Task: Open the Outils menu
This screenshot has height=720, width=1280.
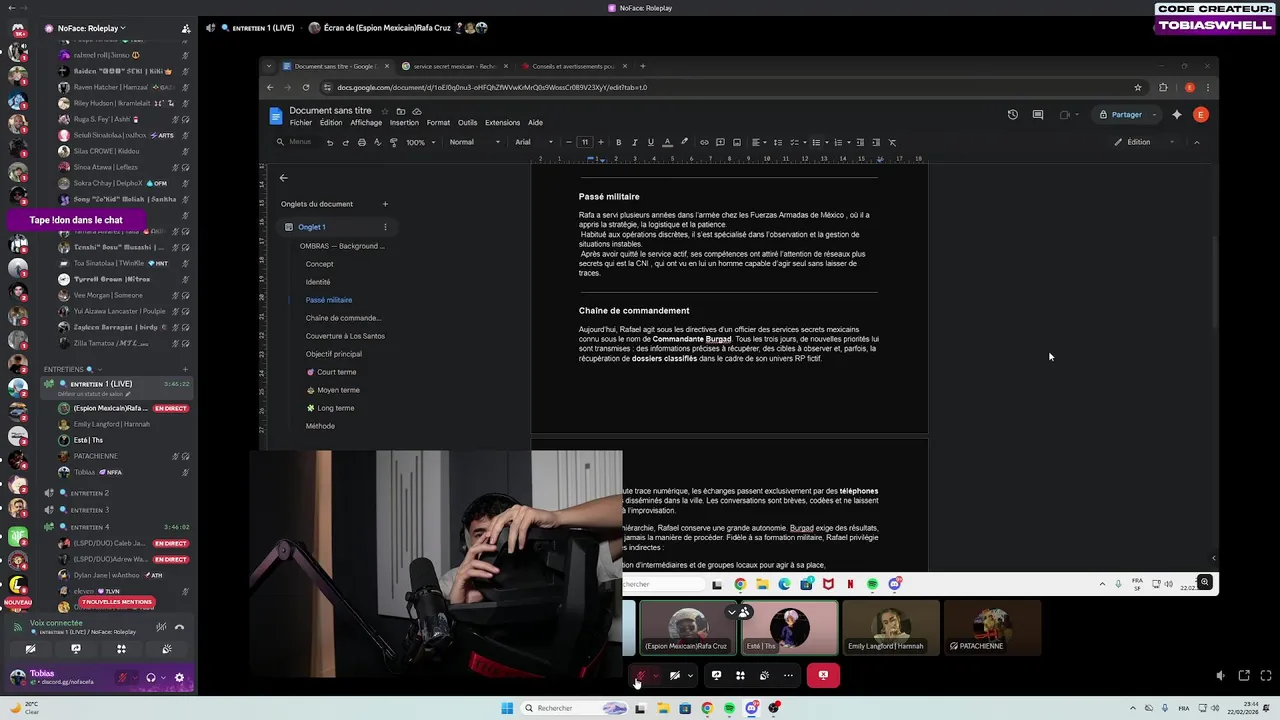Action: 467,123
